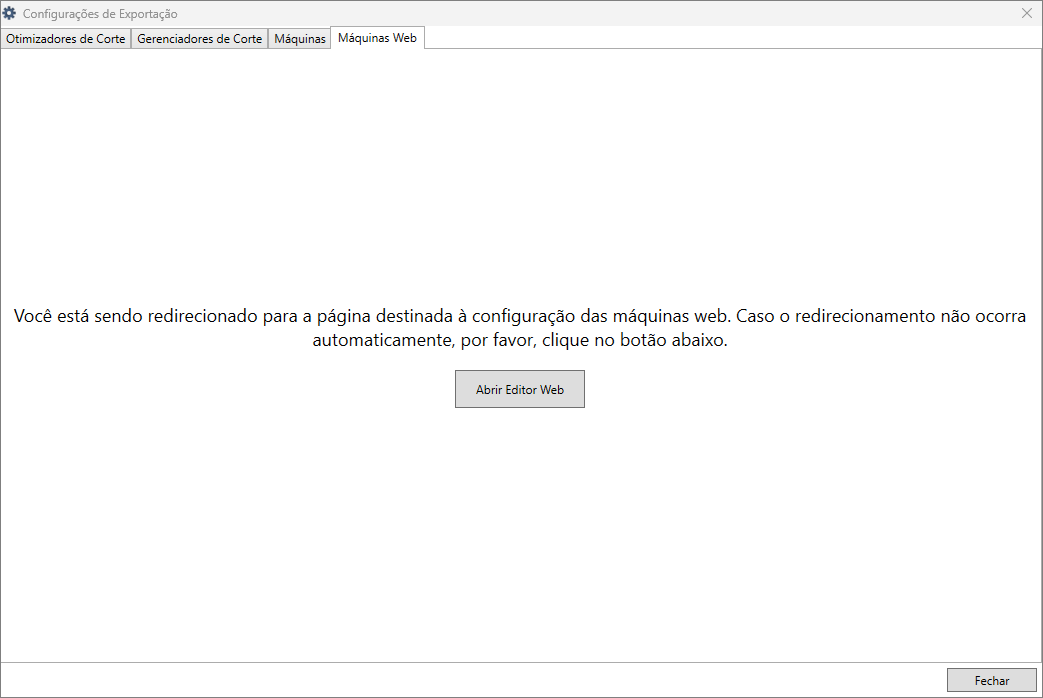This screenshot has width=1043, height=698.
Task: Select the Máquinas tab
Action: tap(299, 39)
